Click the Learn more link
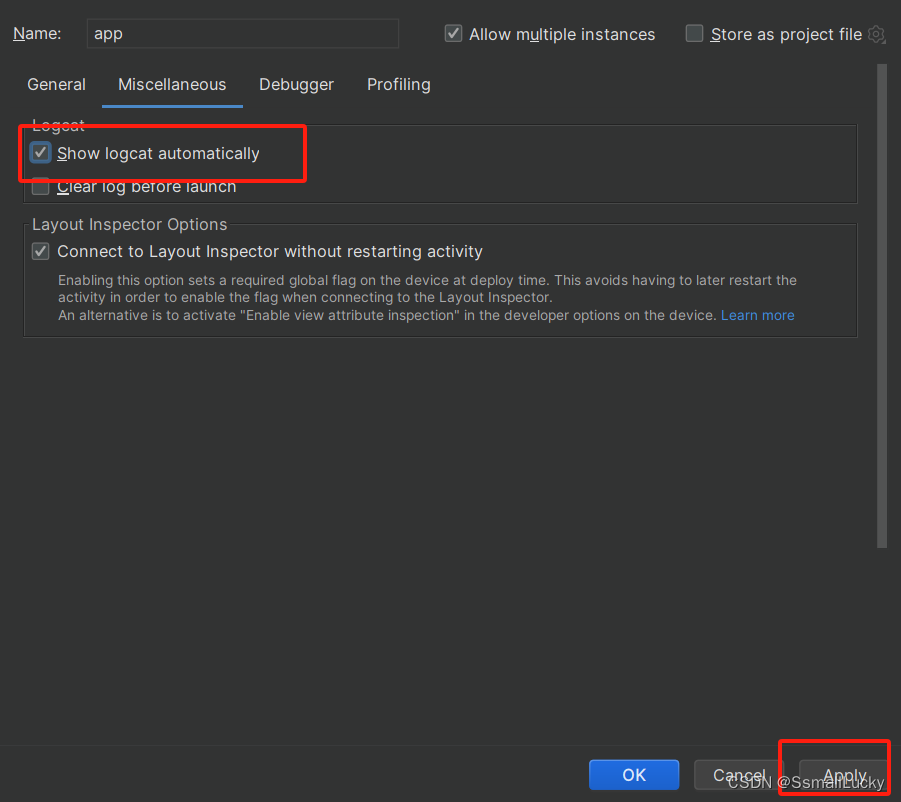Image resolution: width=901 pixels, height=802 pixels. (x=757, y=315)
